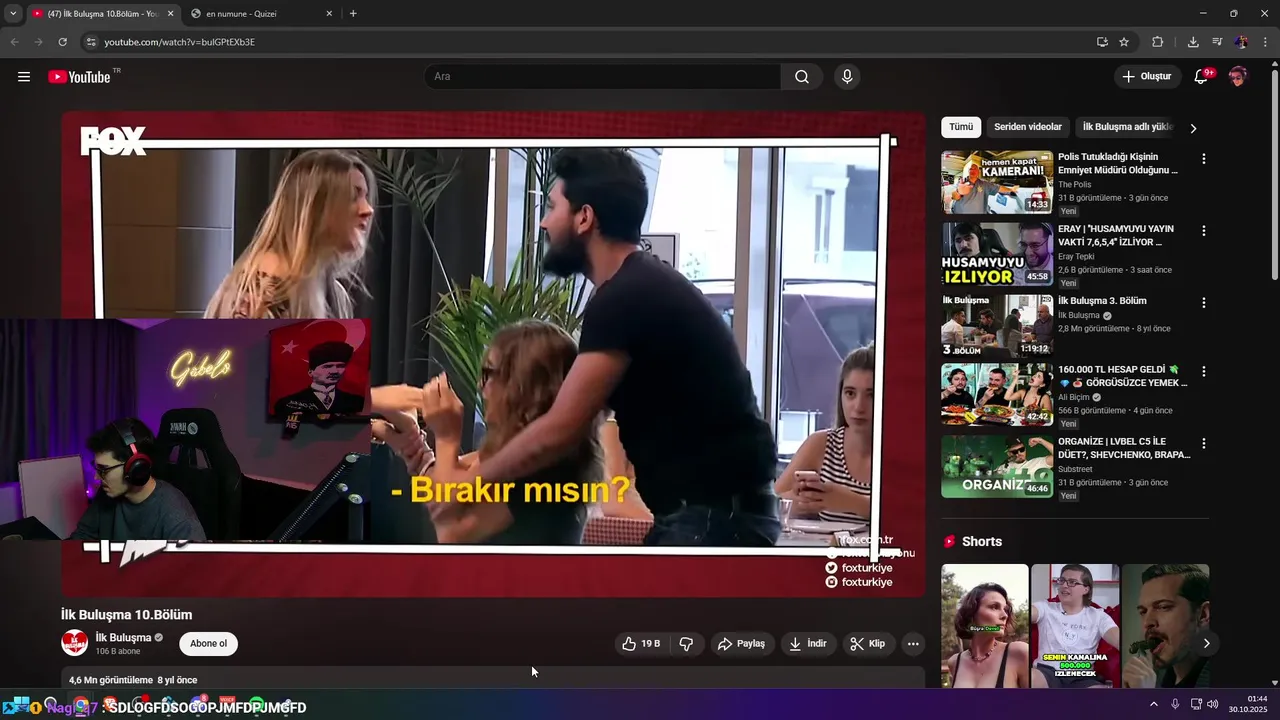The image size is (1280, 720).
Task: Open Chrome downloads icon
Action: tap(1193, 42)
